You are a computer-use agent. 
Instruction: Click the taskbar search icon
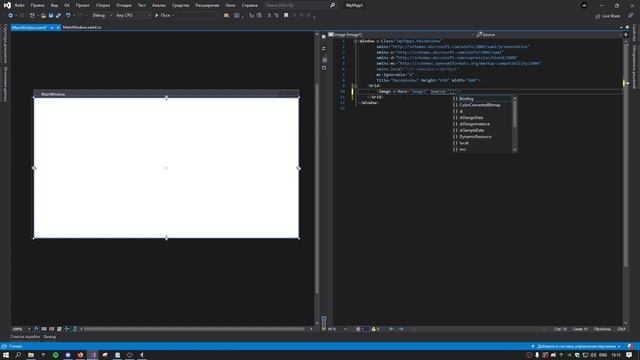tap(18, 355)
